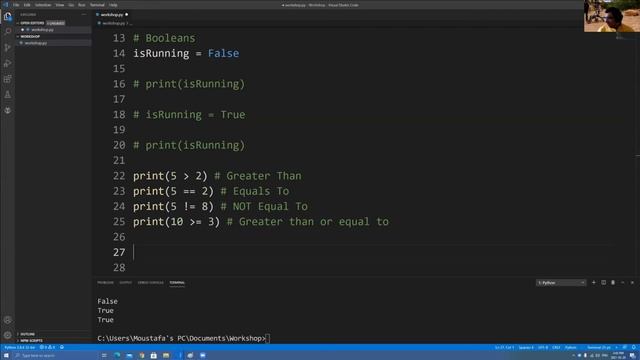Open the View menu
640x360 pixels.
[x=60, y=5]
